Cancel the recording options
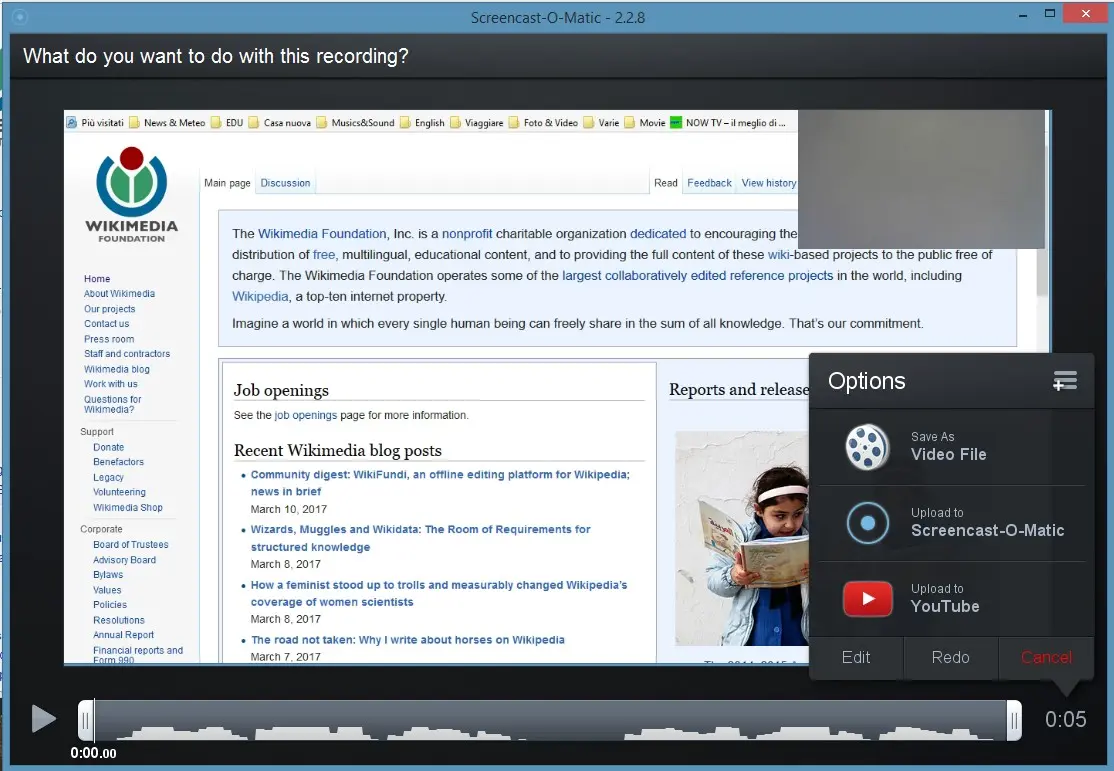 coord(1046,657)
